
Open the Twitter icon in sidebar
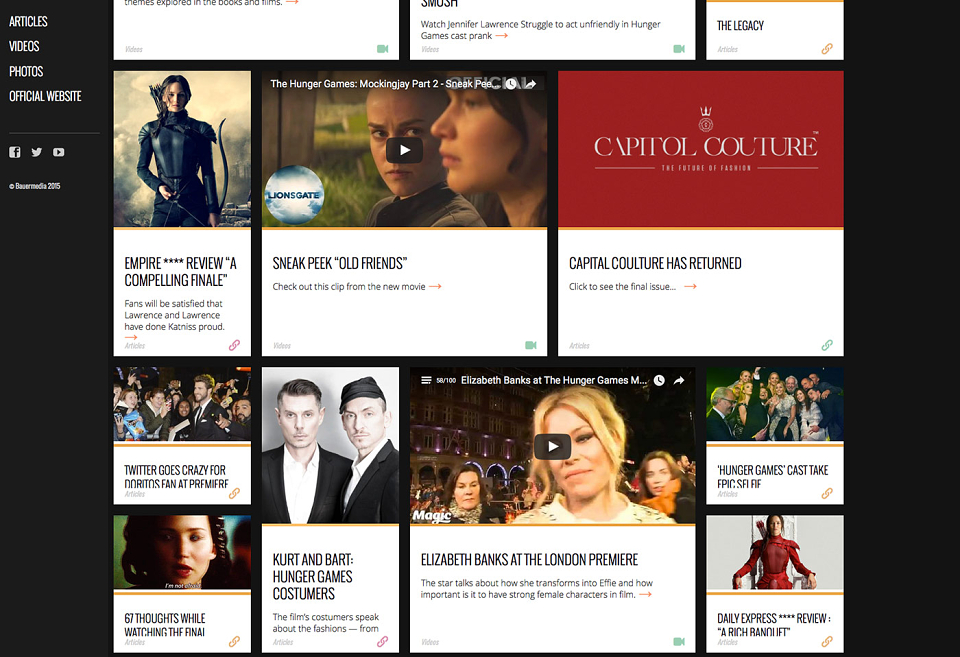click(37, 152)
